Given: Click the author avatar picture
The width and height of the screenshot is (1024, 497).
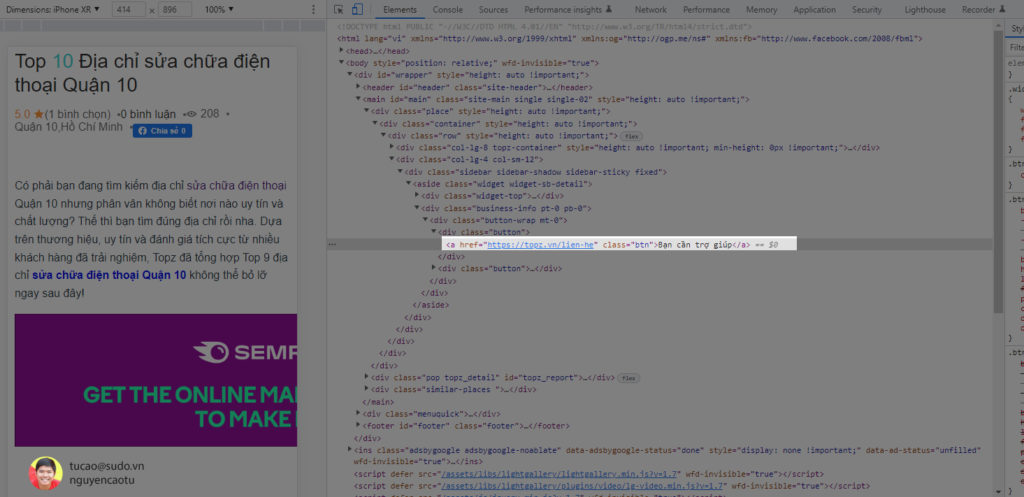Looking at the screenshot, I should 44,472.
